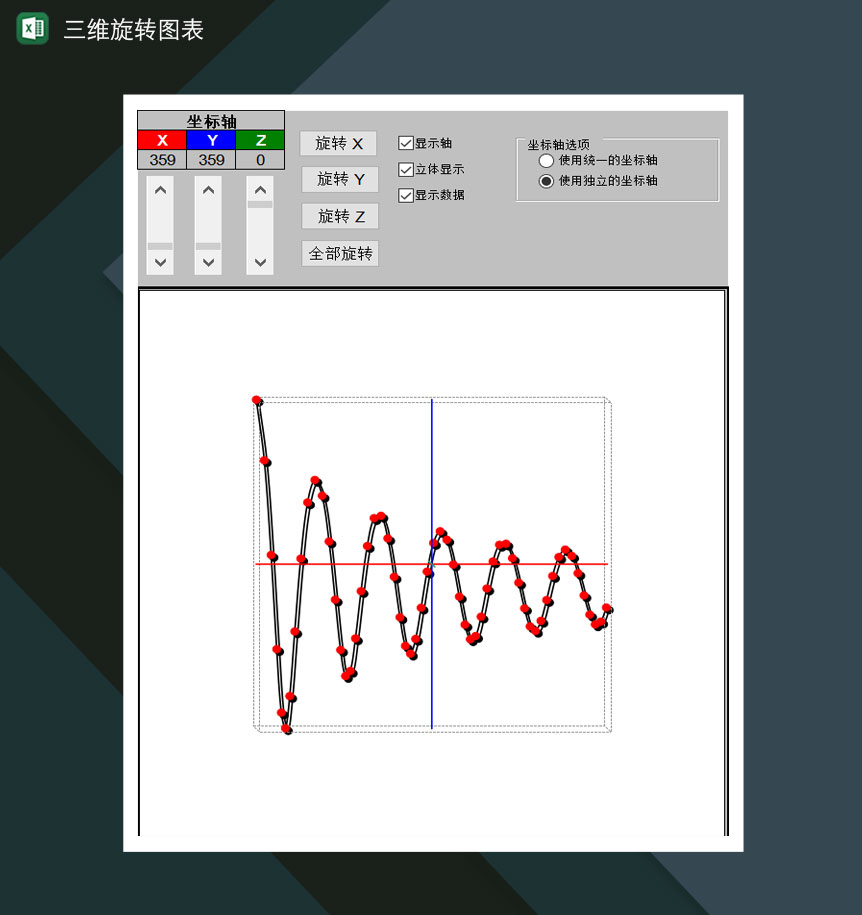Click the X value cell showing 359

[x=161, y=160]
